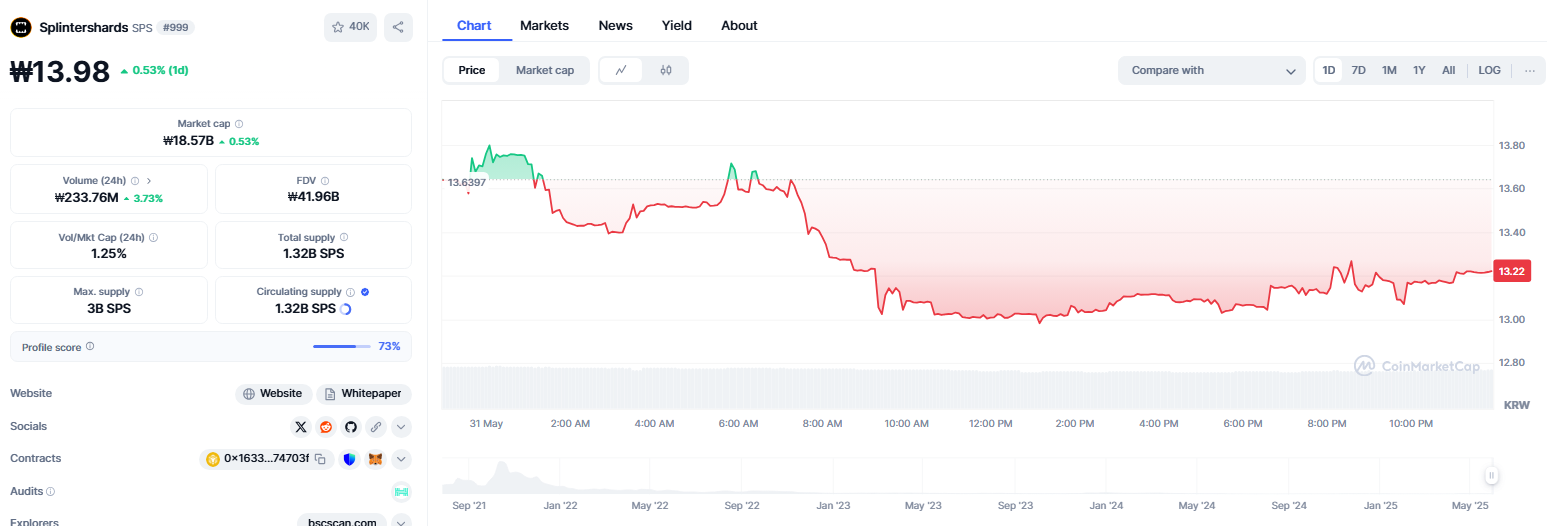The height and width of the screenshot is (526, 1547).
Task: Click the blue shield icon in Contracts
Action: [x=349, y=459]
